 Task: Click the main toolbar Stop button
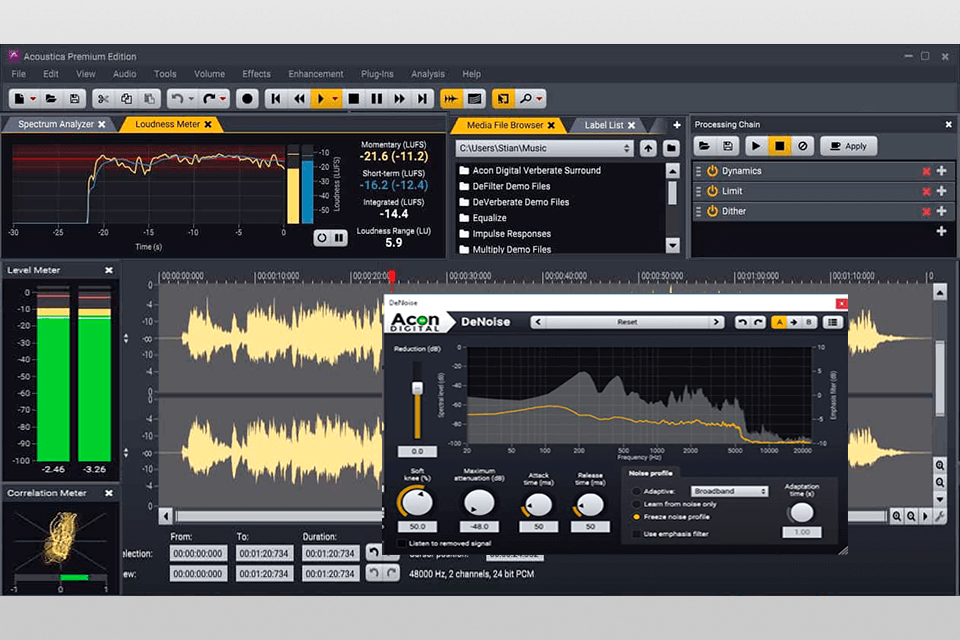[x=353, y=99]
